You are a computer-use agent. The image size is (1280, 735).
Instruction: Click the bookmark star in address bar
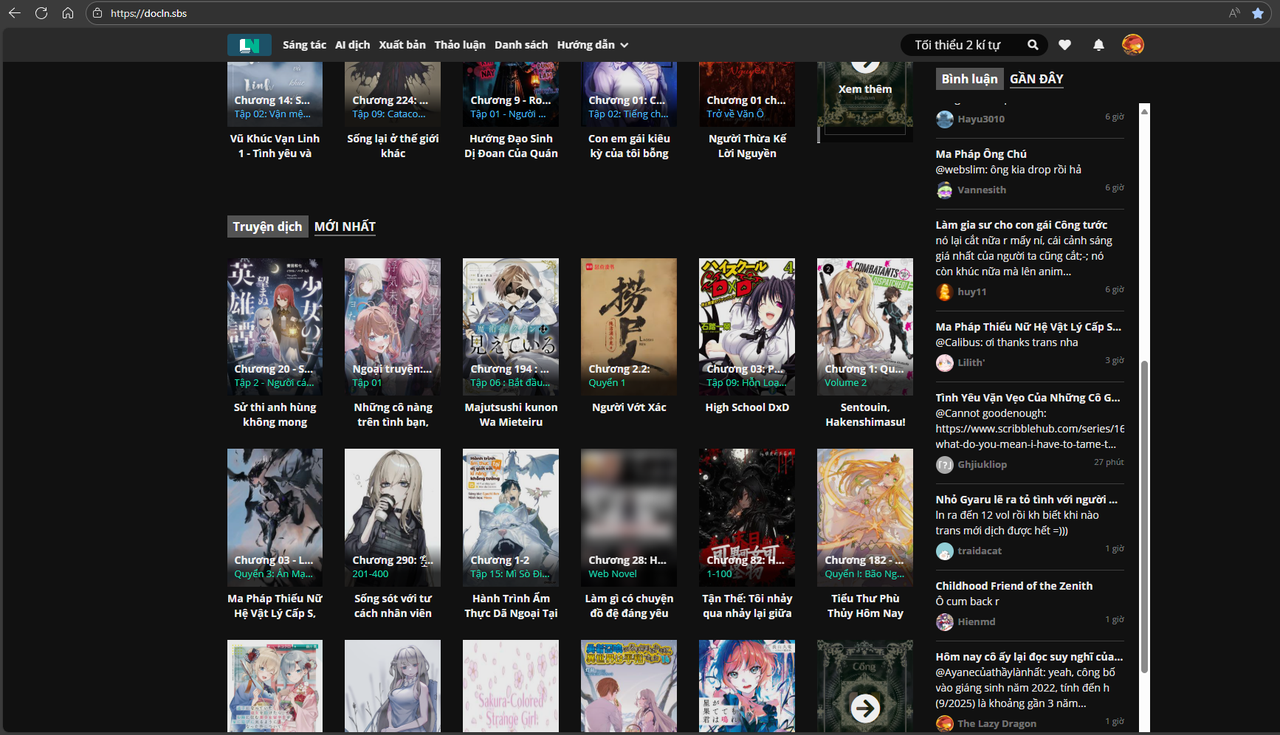(1258, 13)
